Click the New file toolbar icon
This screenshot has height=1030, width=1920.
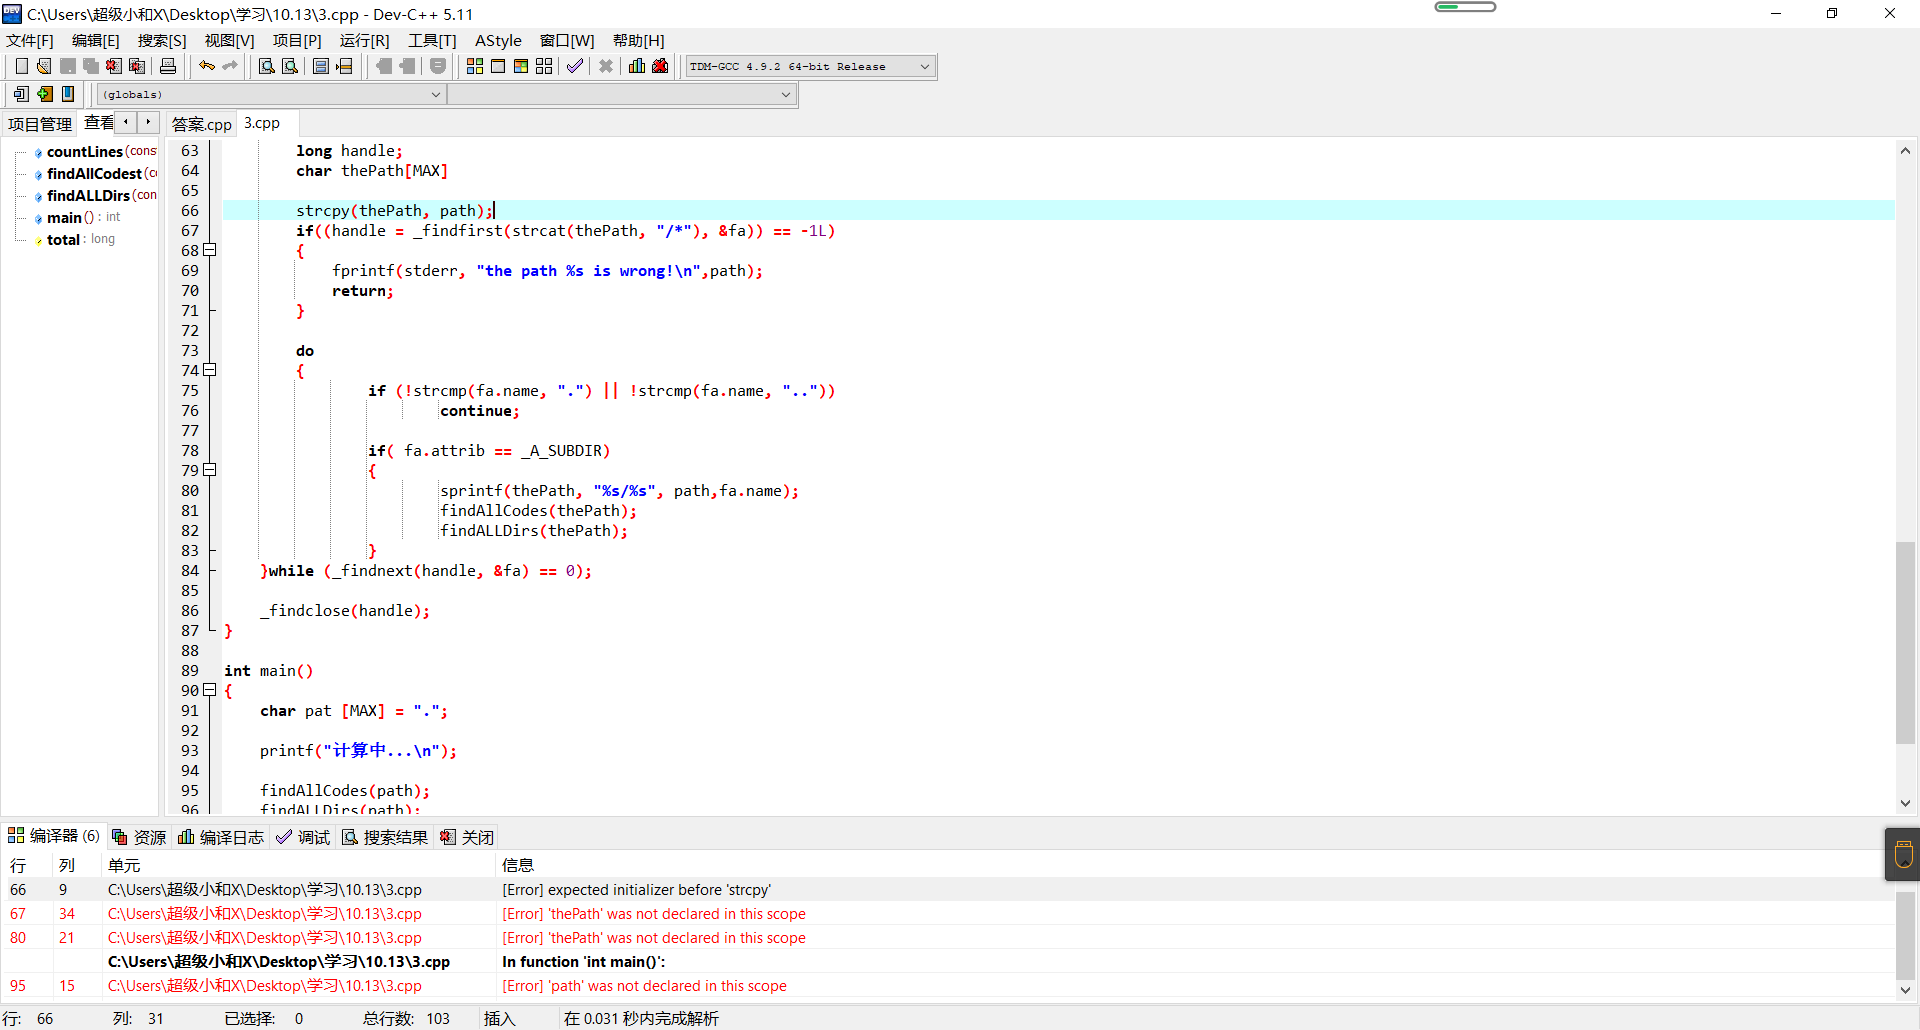coord(21,66)
